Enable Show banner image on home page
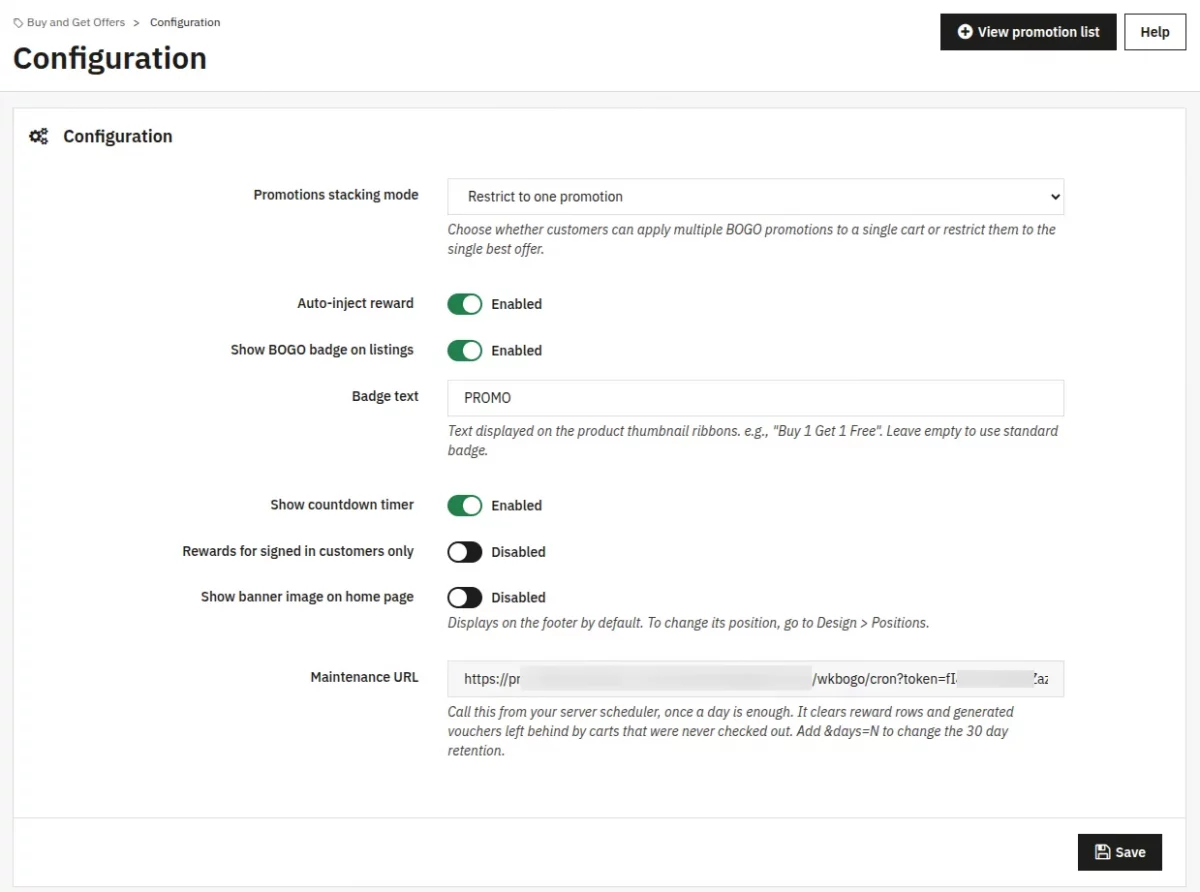Screen dimensions: 1200x892 (465, 598)
